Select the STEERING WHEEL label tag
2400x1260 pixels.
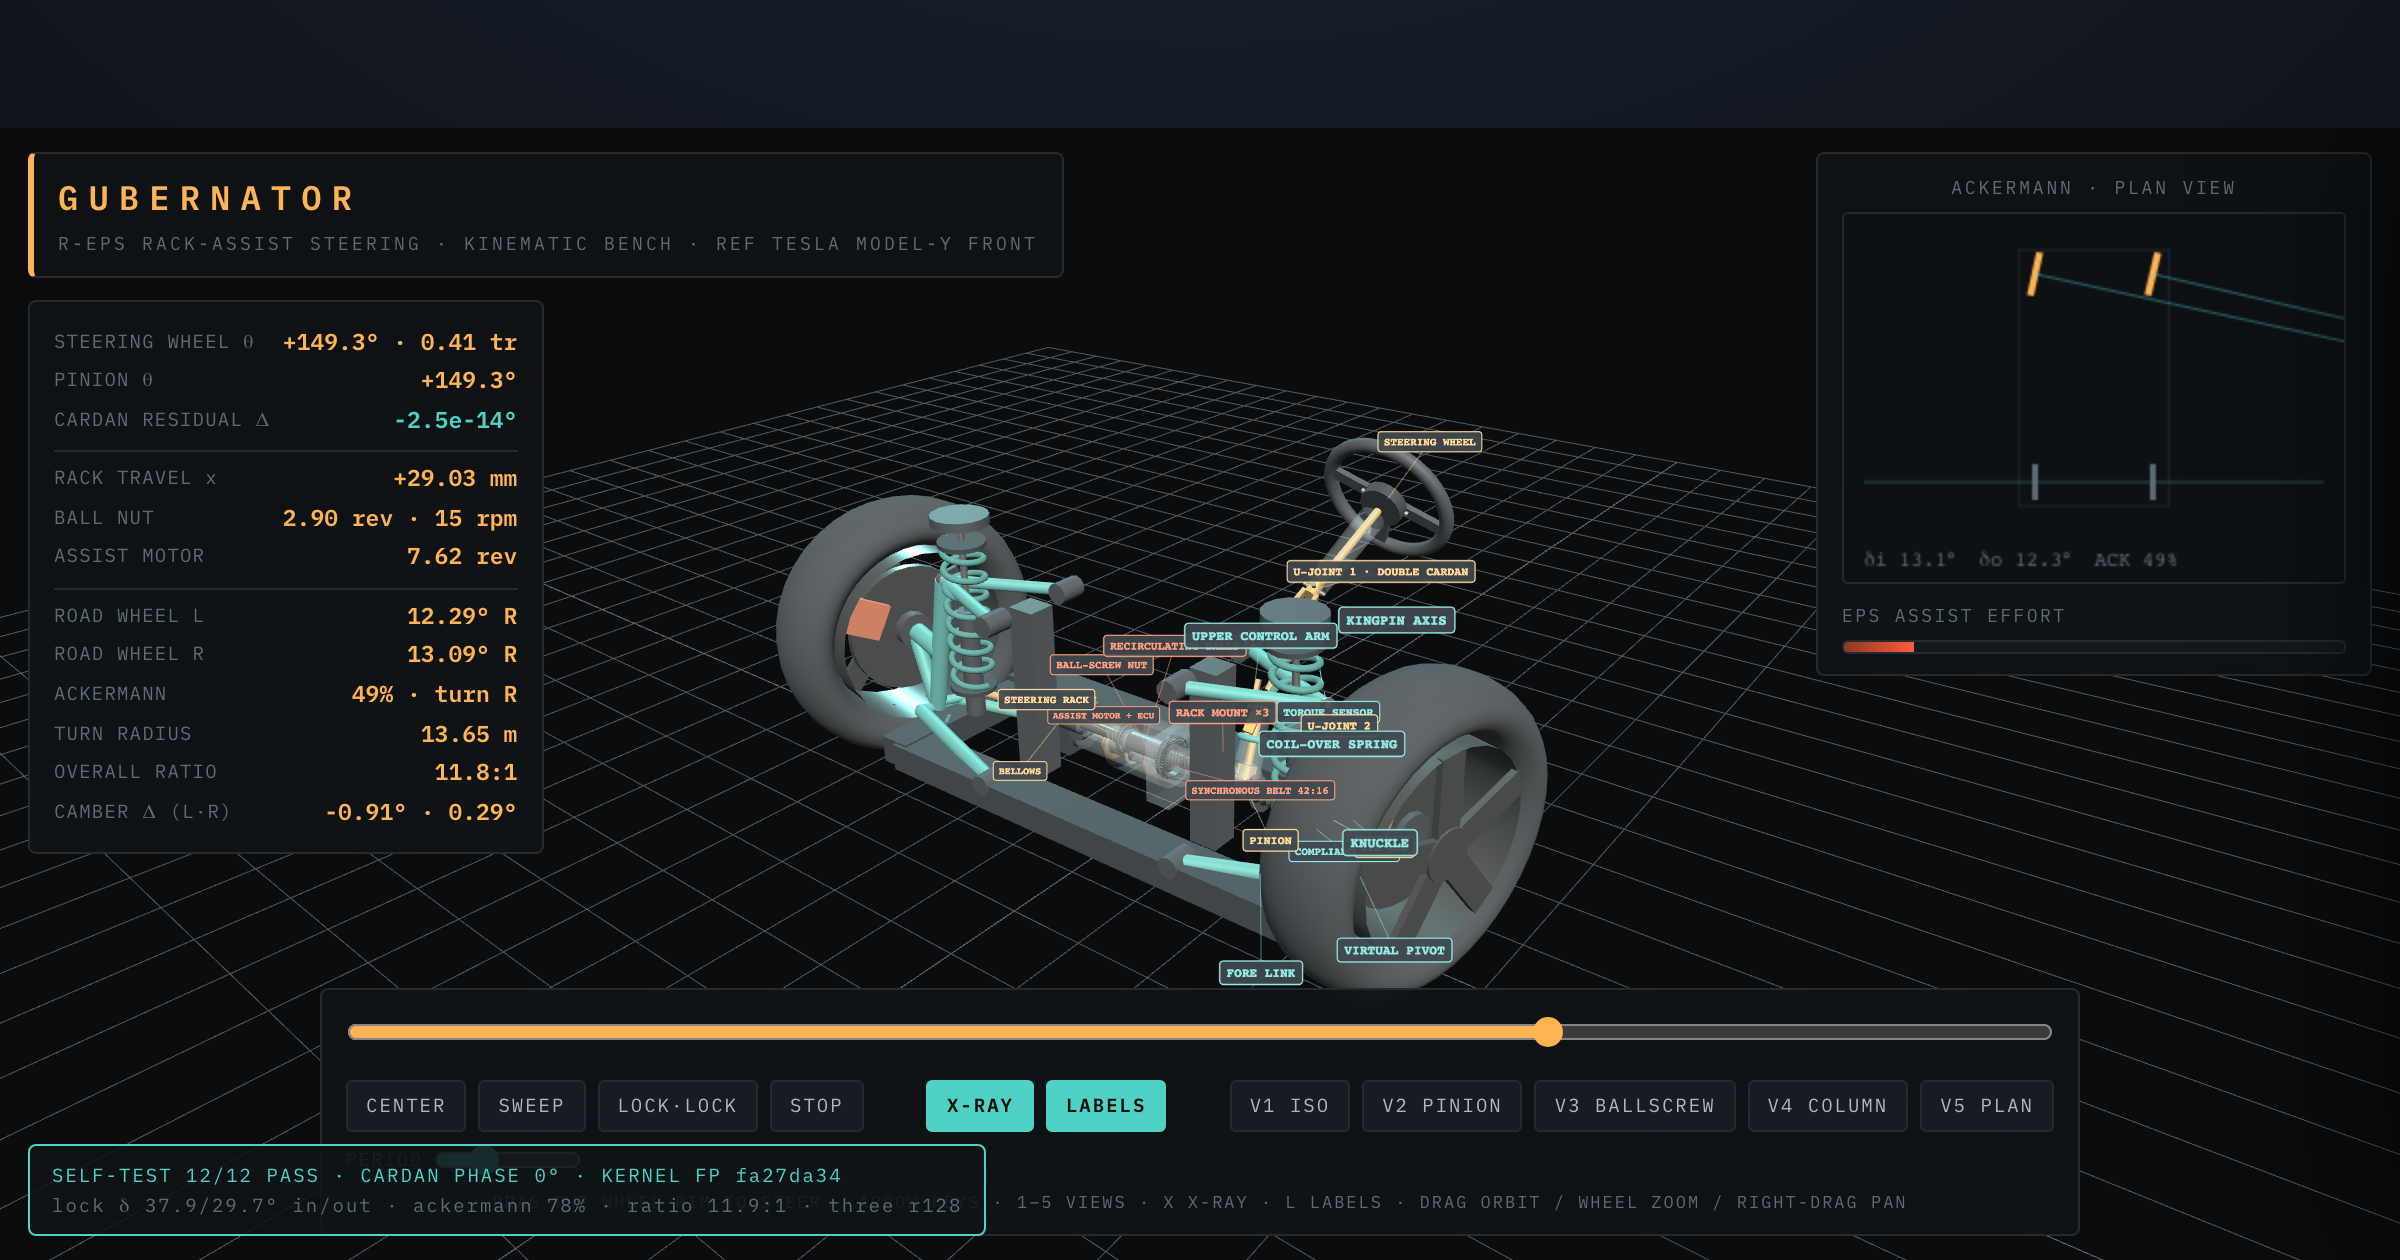click(x=1429, y=442)
